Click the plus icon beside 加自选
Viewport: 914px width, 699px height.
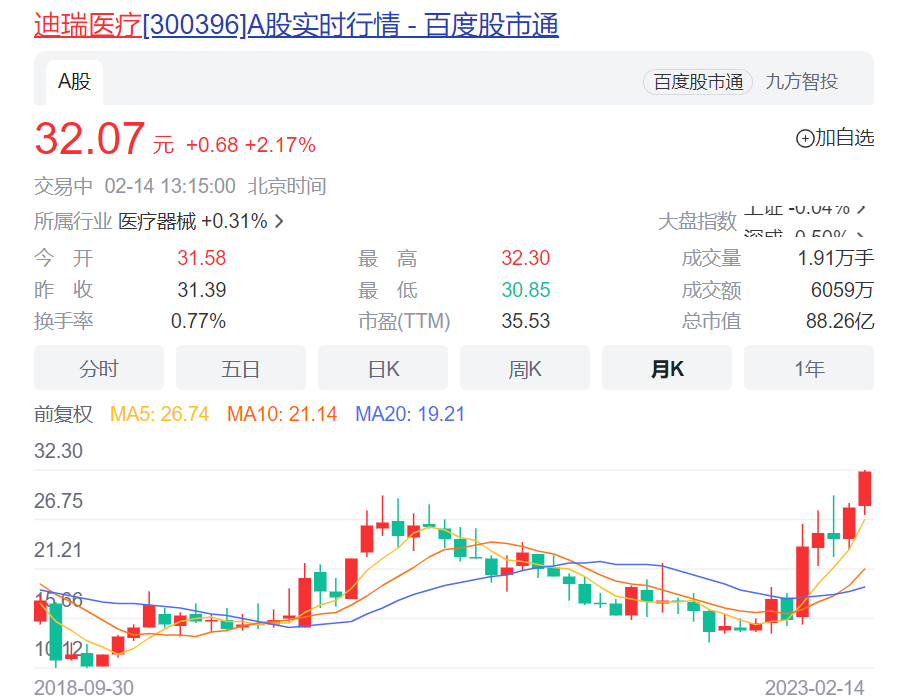coord(804,139)
